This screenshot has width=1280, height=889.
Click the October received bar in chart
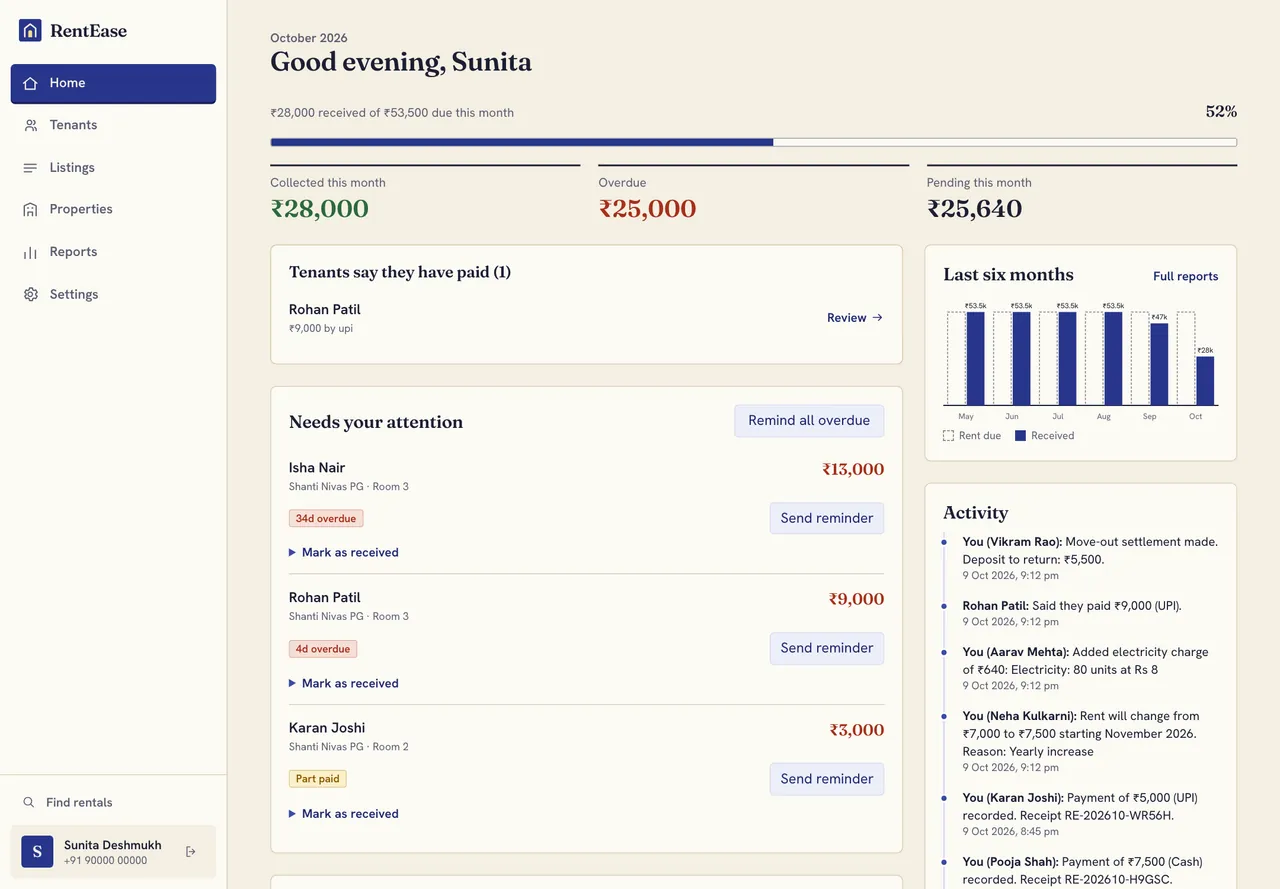pyautogui.click(x=1205, y=380)
